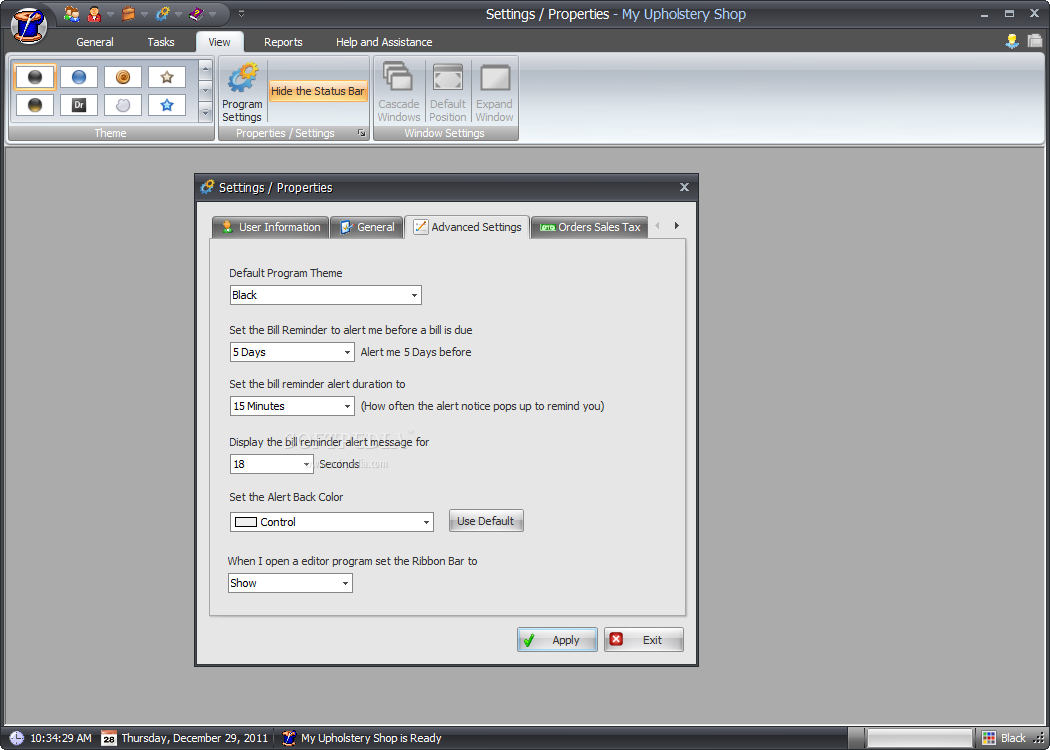Click the color grid theme icon in status bar
1050x750 pixels.
point(988,738)
